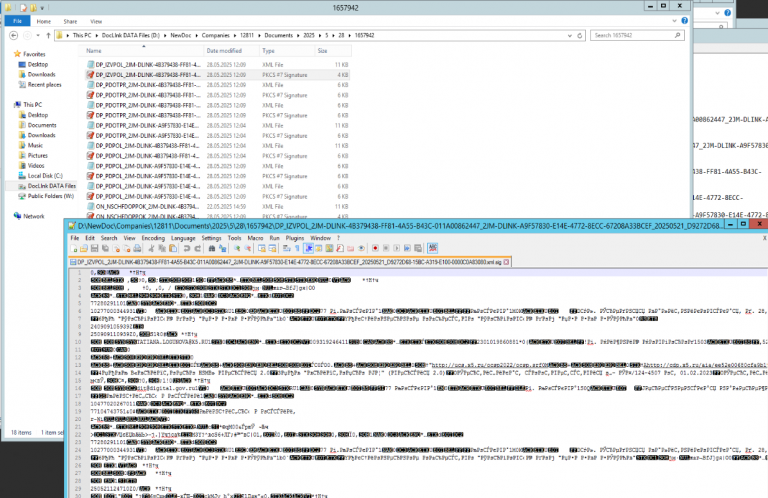This screenshot has width=768, height=498.
Task: Toggle file monitoring eye icon in Notepad++
Action: [x=361, y=248]
